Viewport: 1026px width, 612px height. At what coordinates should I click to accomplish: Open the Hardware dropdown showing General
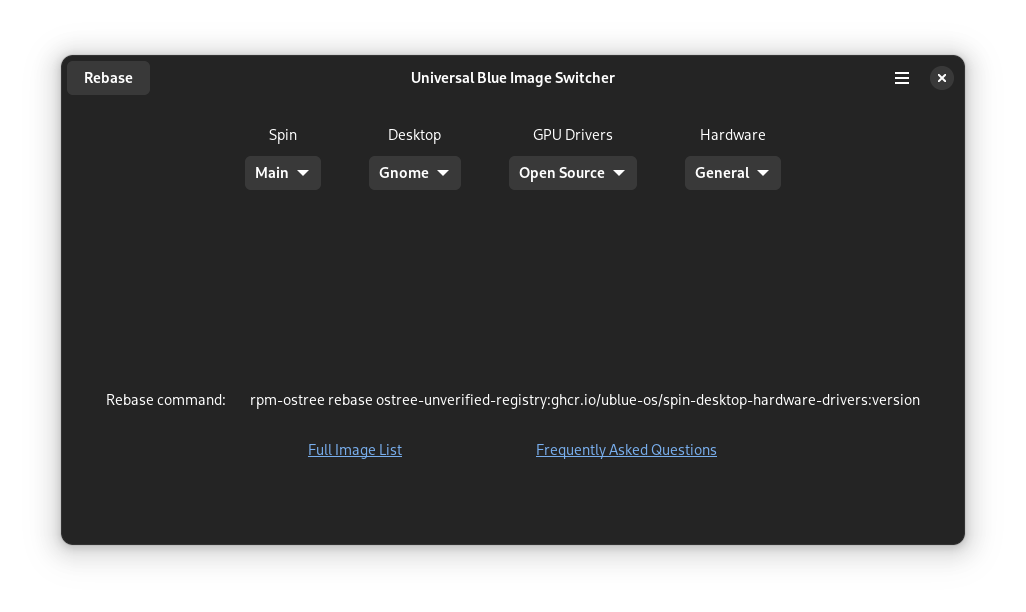point(733,173)
